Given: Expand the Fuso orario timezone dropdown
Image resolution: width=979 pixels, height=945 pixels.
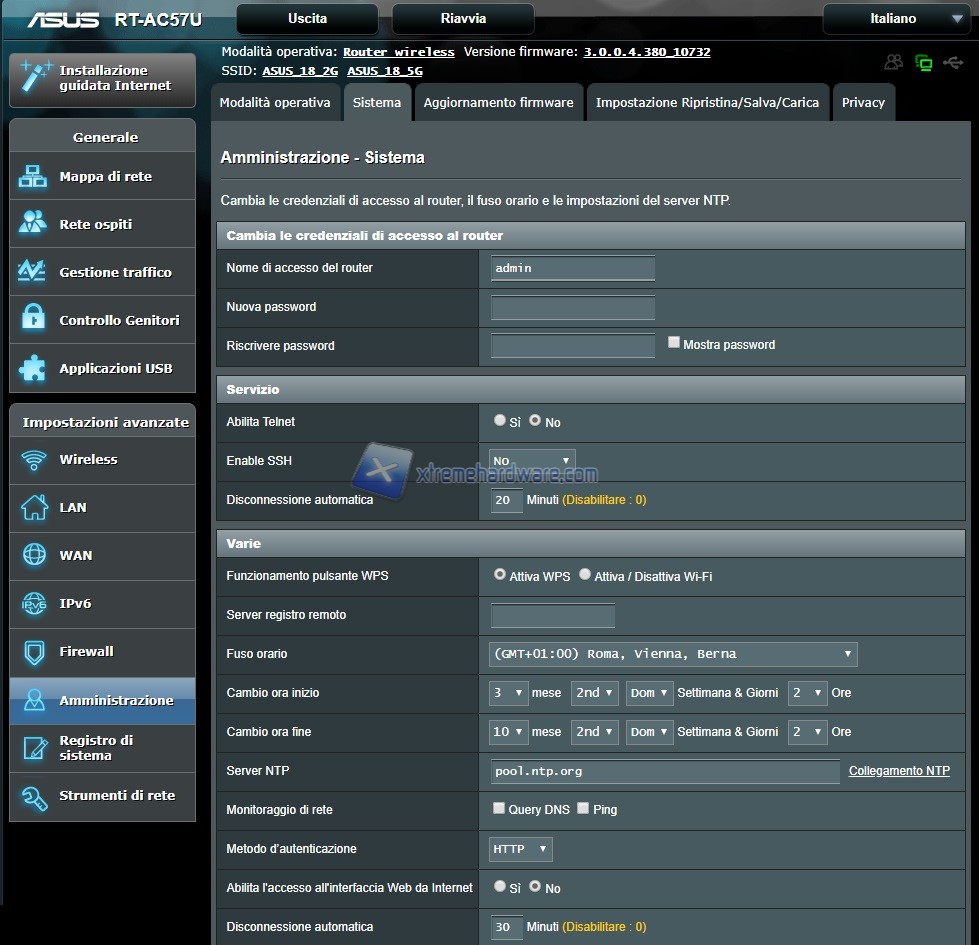Looking at the screenshot, I should point(672,654).
